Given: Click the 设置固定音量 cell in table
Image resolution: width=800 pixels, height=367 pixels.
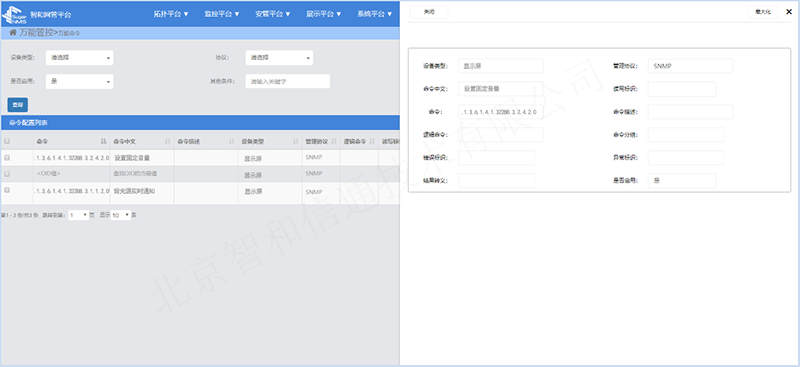Looking at the screenshot, I should [x=142, y=158].
